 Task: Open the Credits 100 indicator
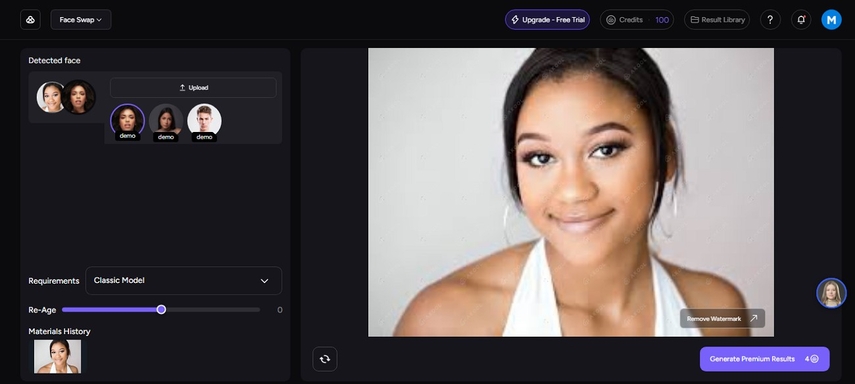(x=637, y=20)
